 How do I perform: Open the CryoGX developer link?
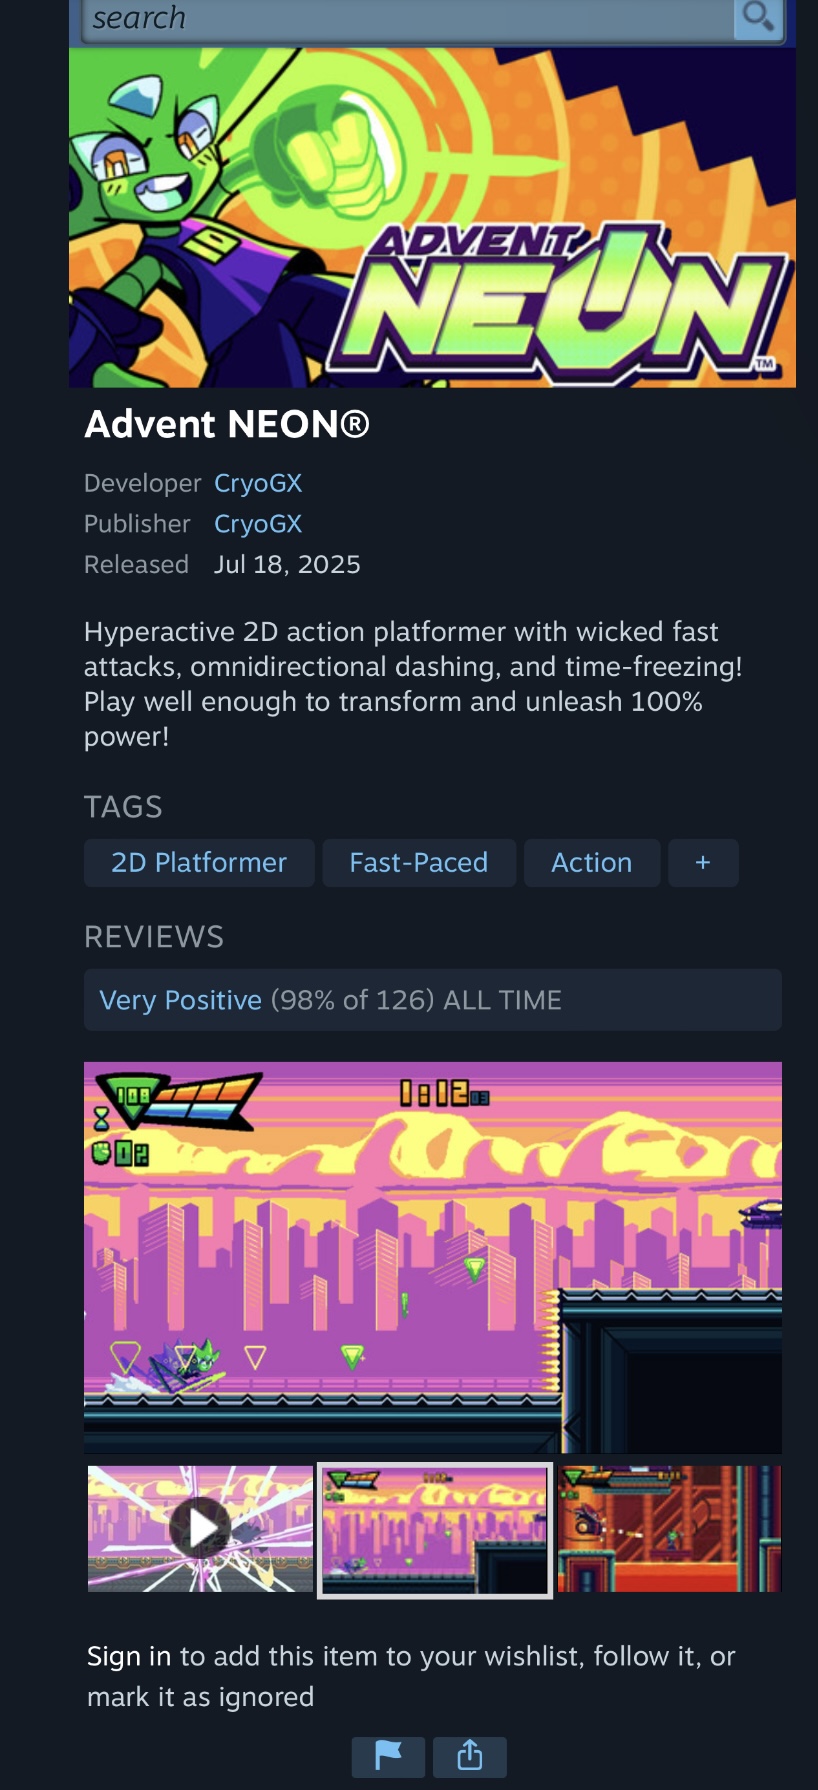tap(258, 483)
